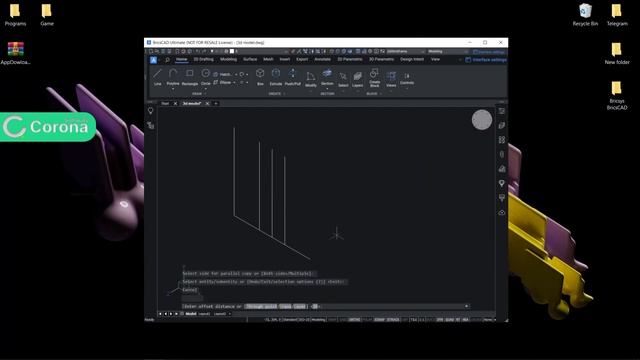Expand the Circle dropdown arrow
The image size is (640, 360).
(x=206, y=89)
